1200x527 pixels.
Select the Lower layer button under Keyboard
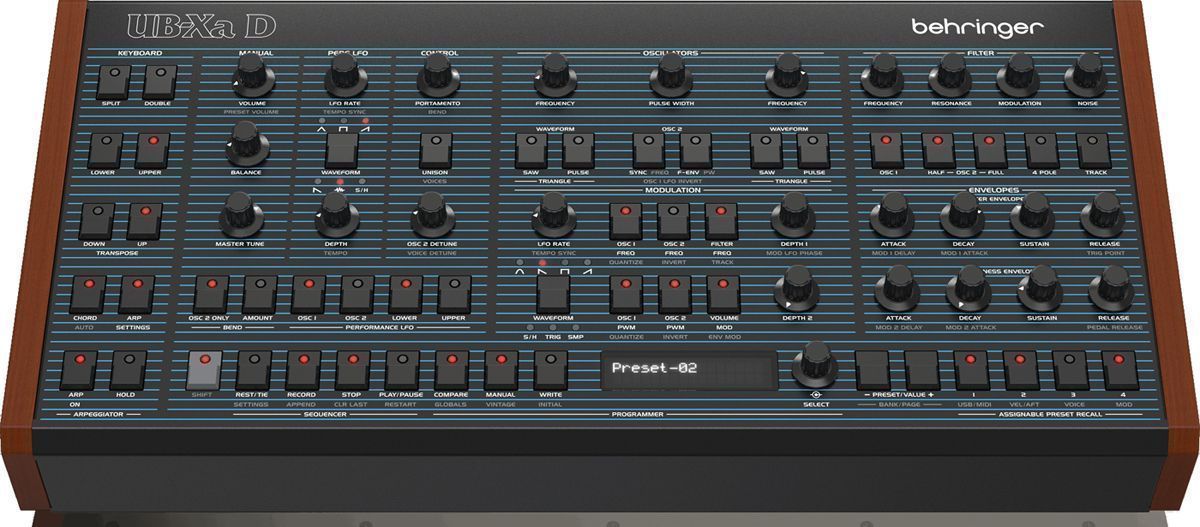coord(105,150)
